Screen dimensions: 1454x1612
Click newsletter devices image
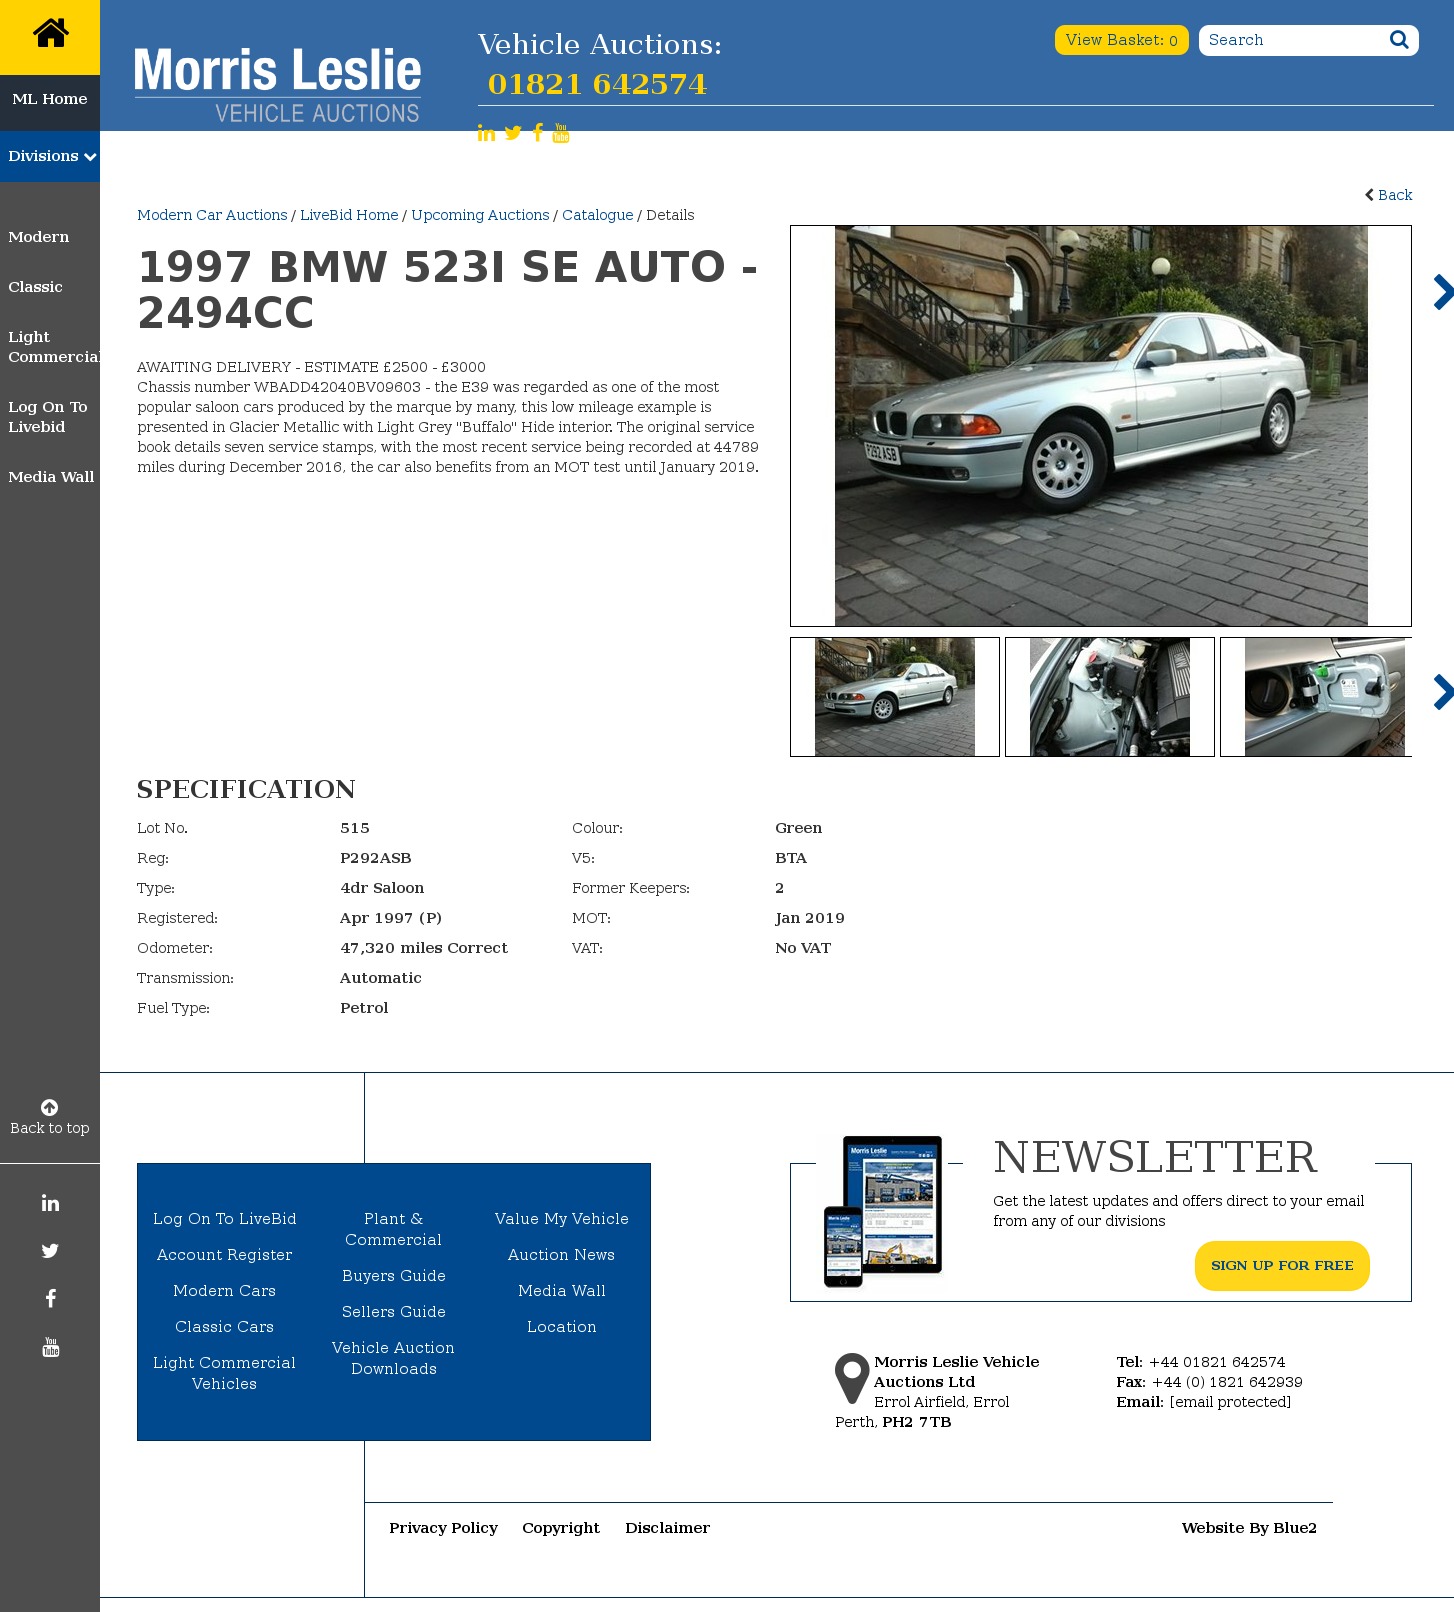882,1211
